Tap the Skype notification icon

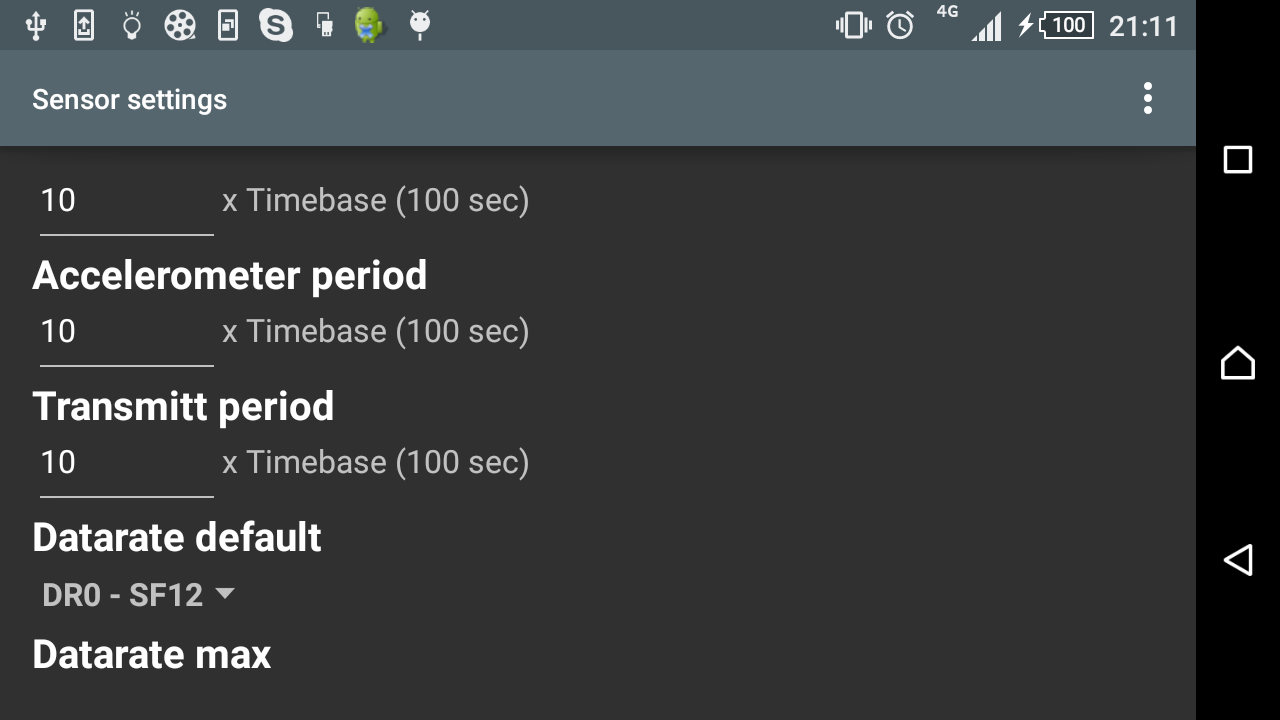276,25
